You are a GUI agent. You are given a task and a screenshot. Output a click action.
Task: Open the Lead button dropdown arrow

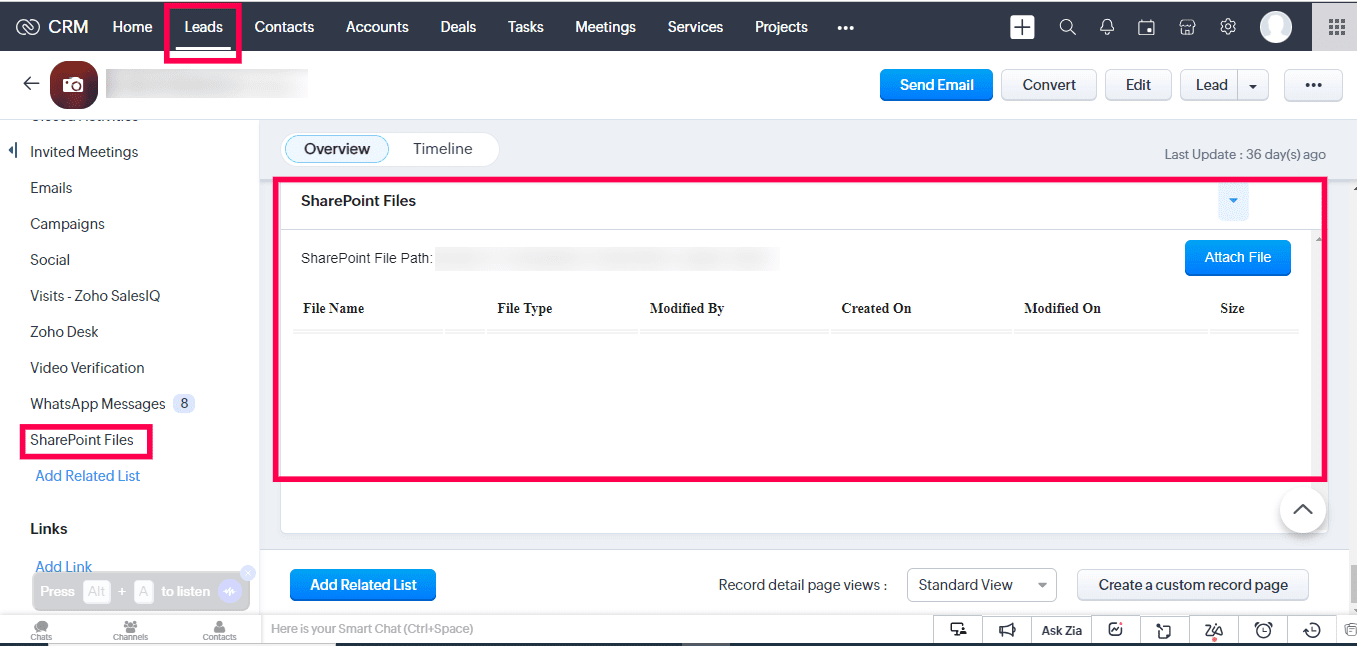[x=1253, y=86]
